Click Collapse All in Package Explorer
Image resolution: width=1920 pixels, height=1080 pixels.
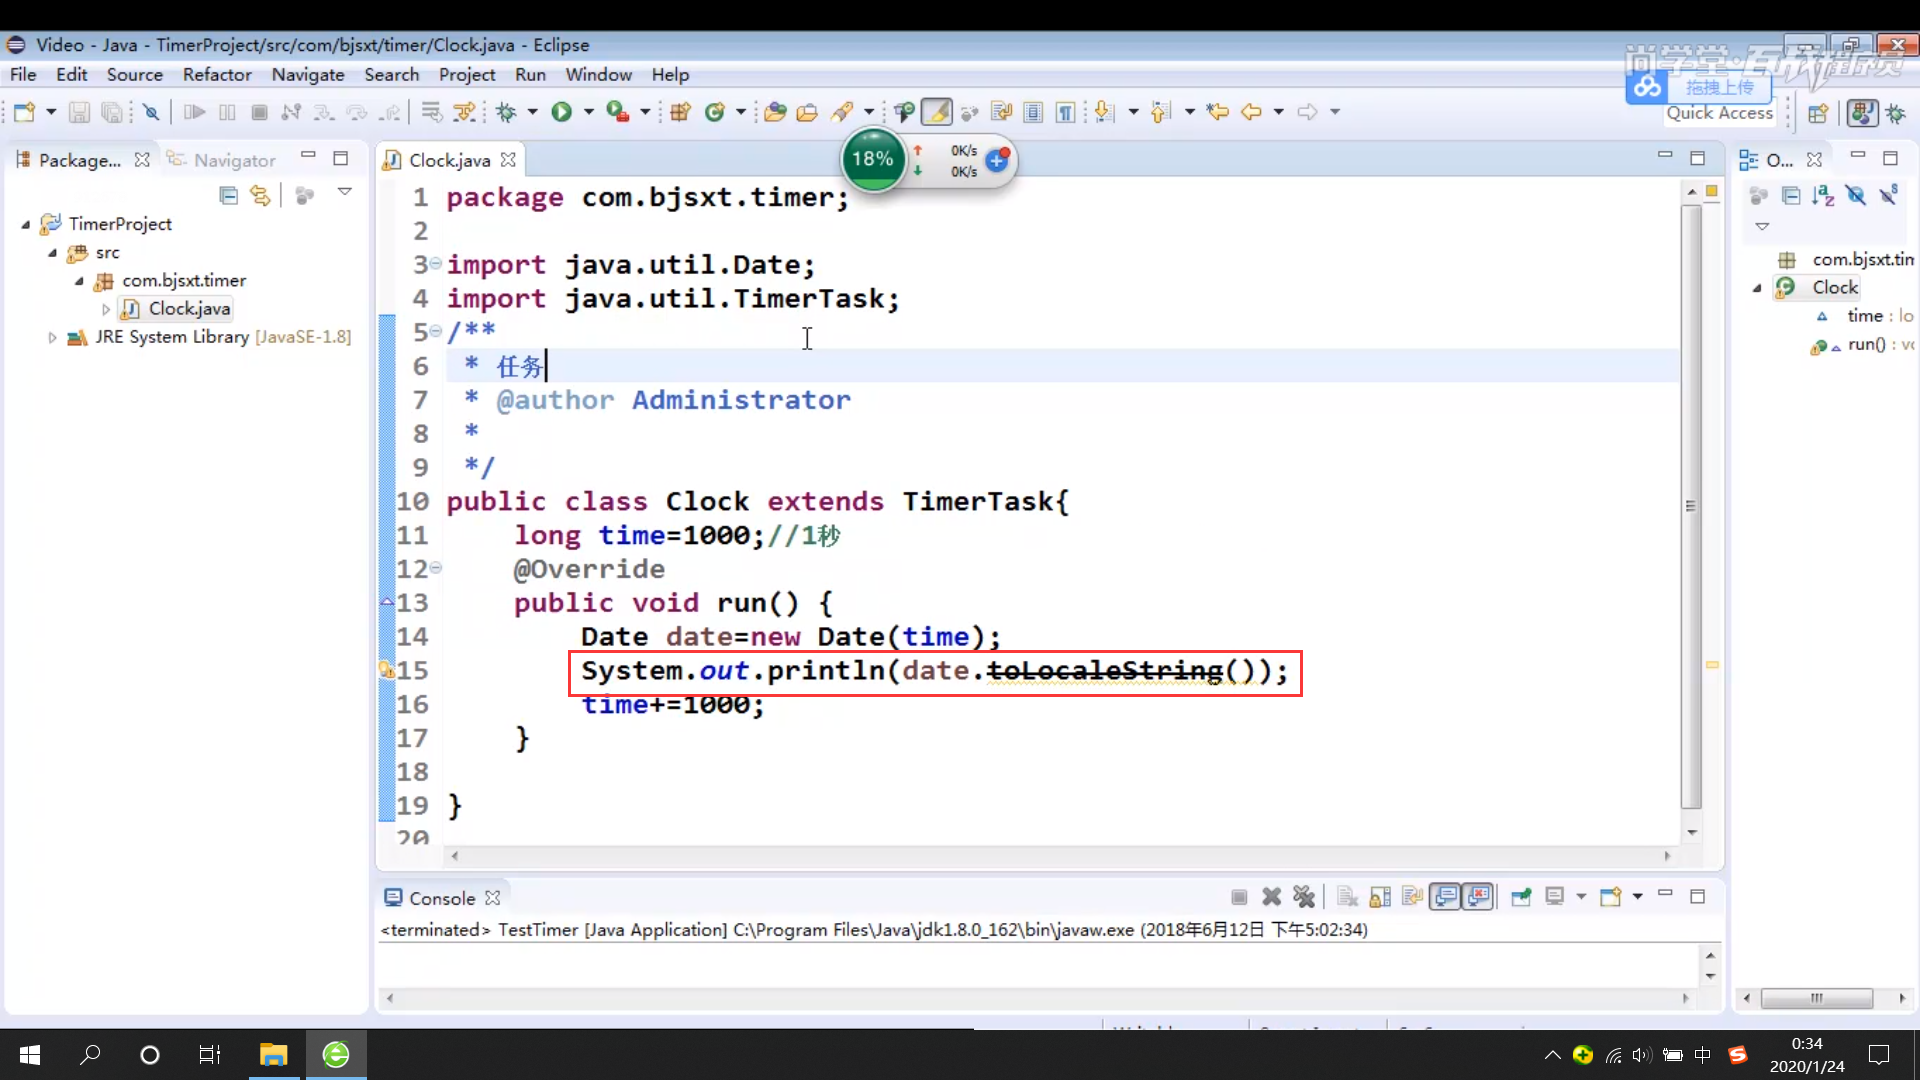(228, 195)
